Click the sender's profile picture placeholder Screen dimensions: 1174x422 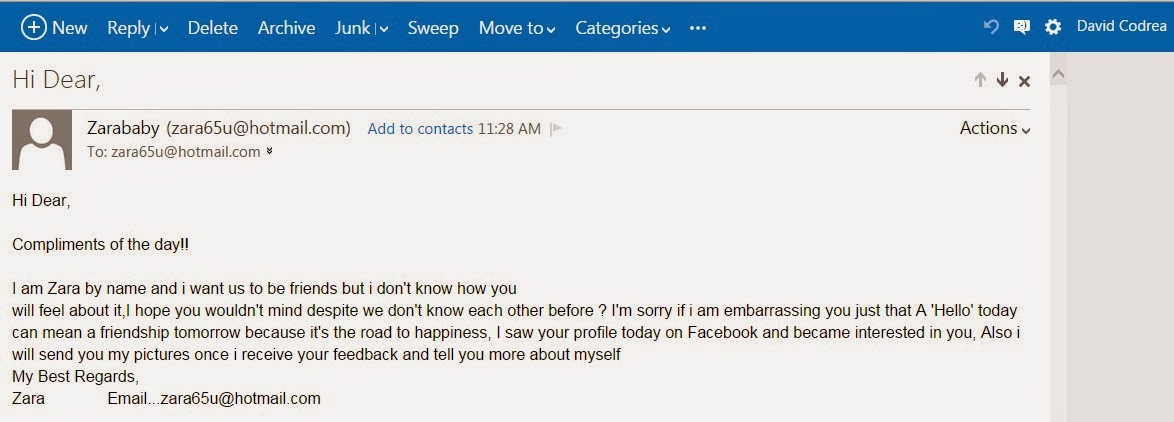[42, 140]
